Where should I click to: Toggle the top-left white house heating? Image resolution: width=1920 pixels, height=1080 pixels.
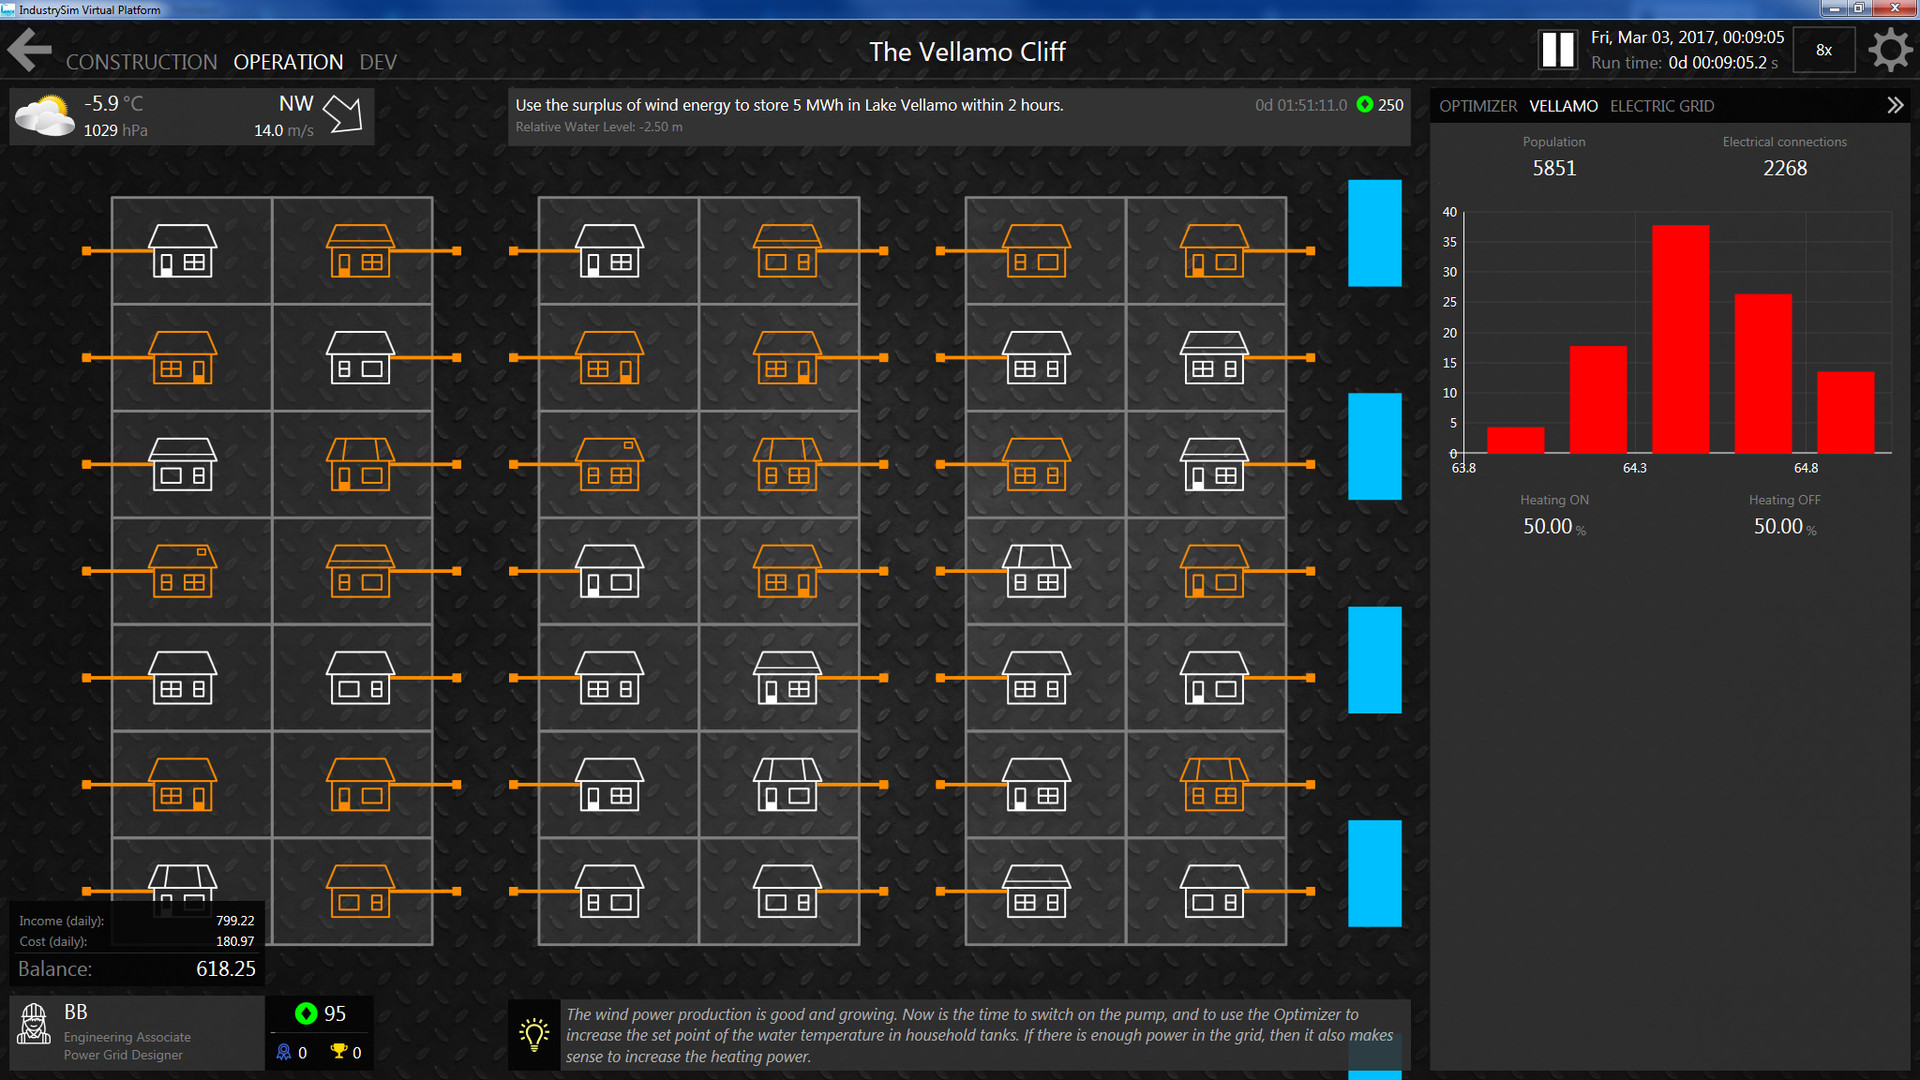pyautogui.click(x=182, y=251)
